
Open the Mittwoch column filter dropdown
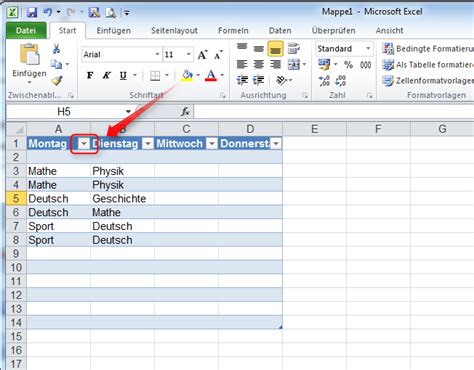(x=212, y=144)
